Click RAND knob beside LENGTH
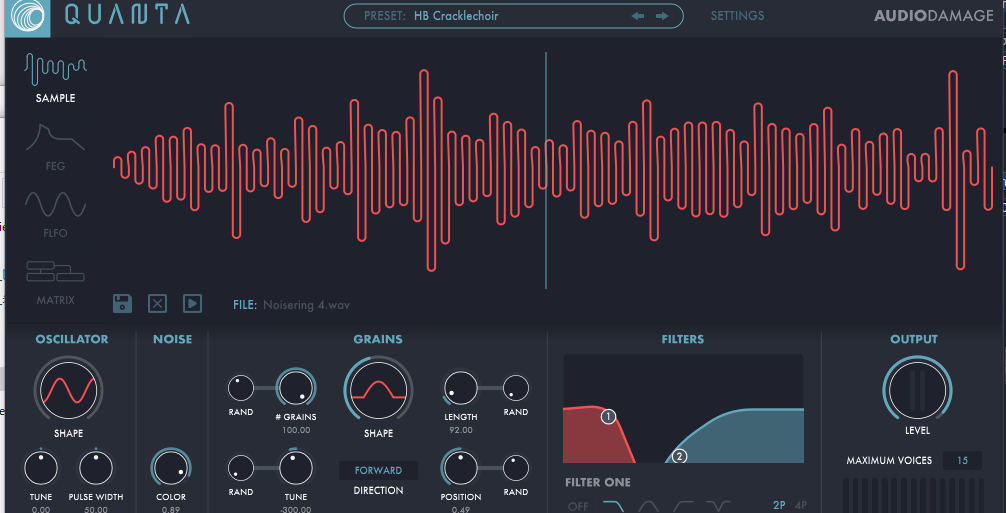Viewport: 1006px width, 513px height. pos(516,388)
